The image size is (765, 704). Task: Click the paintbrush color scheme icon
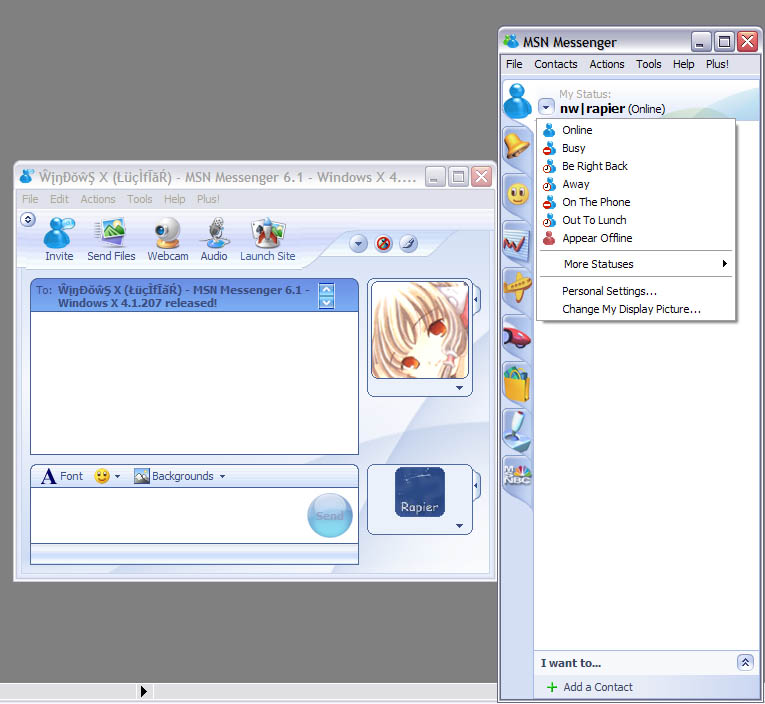(x=408, y=243)
